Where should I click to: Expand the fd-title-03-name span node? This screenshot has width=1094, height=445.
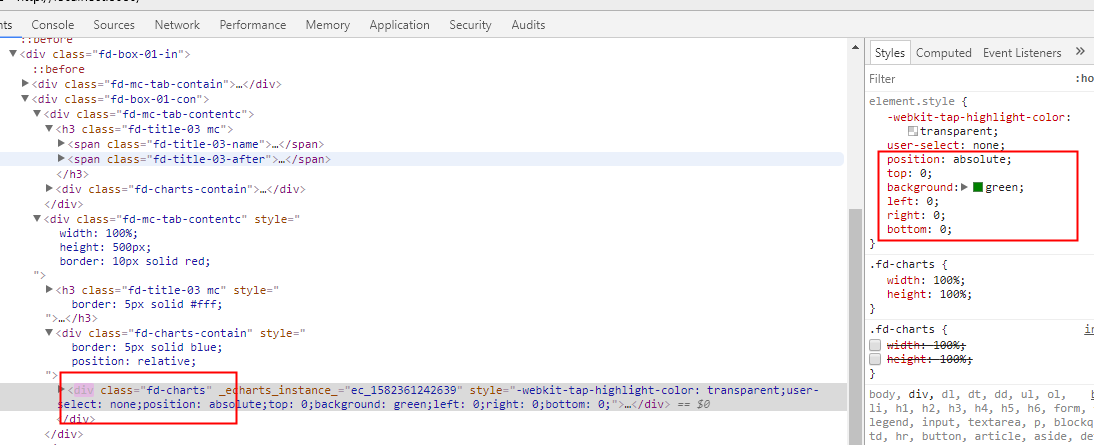pos(61,144)
